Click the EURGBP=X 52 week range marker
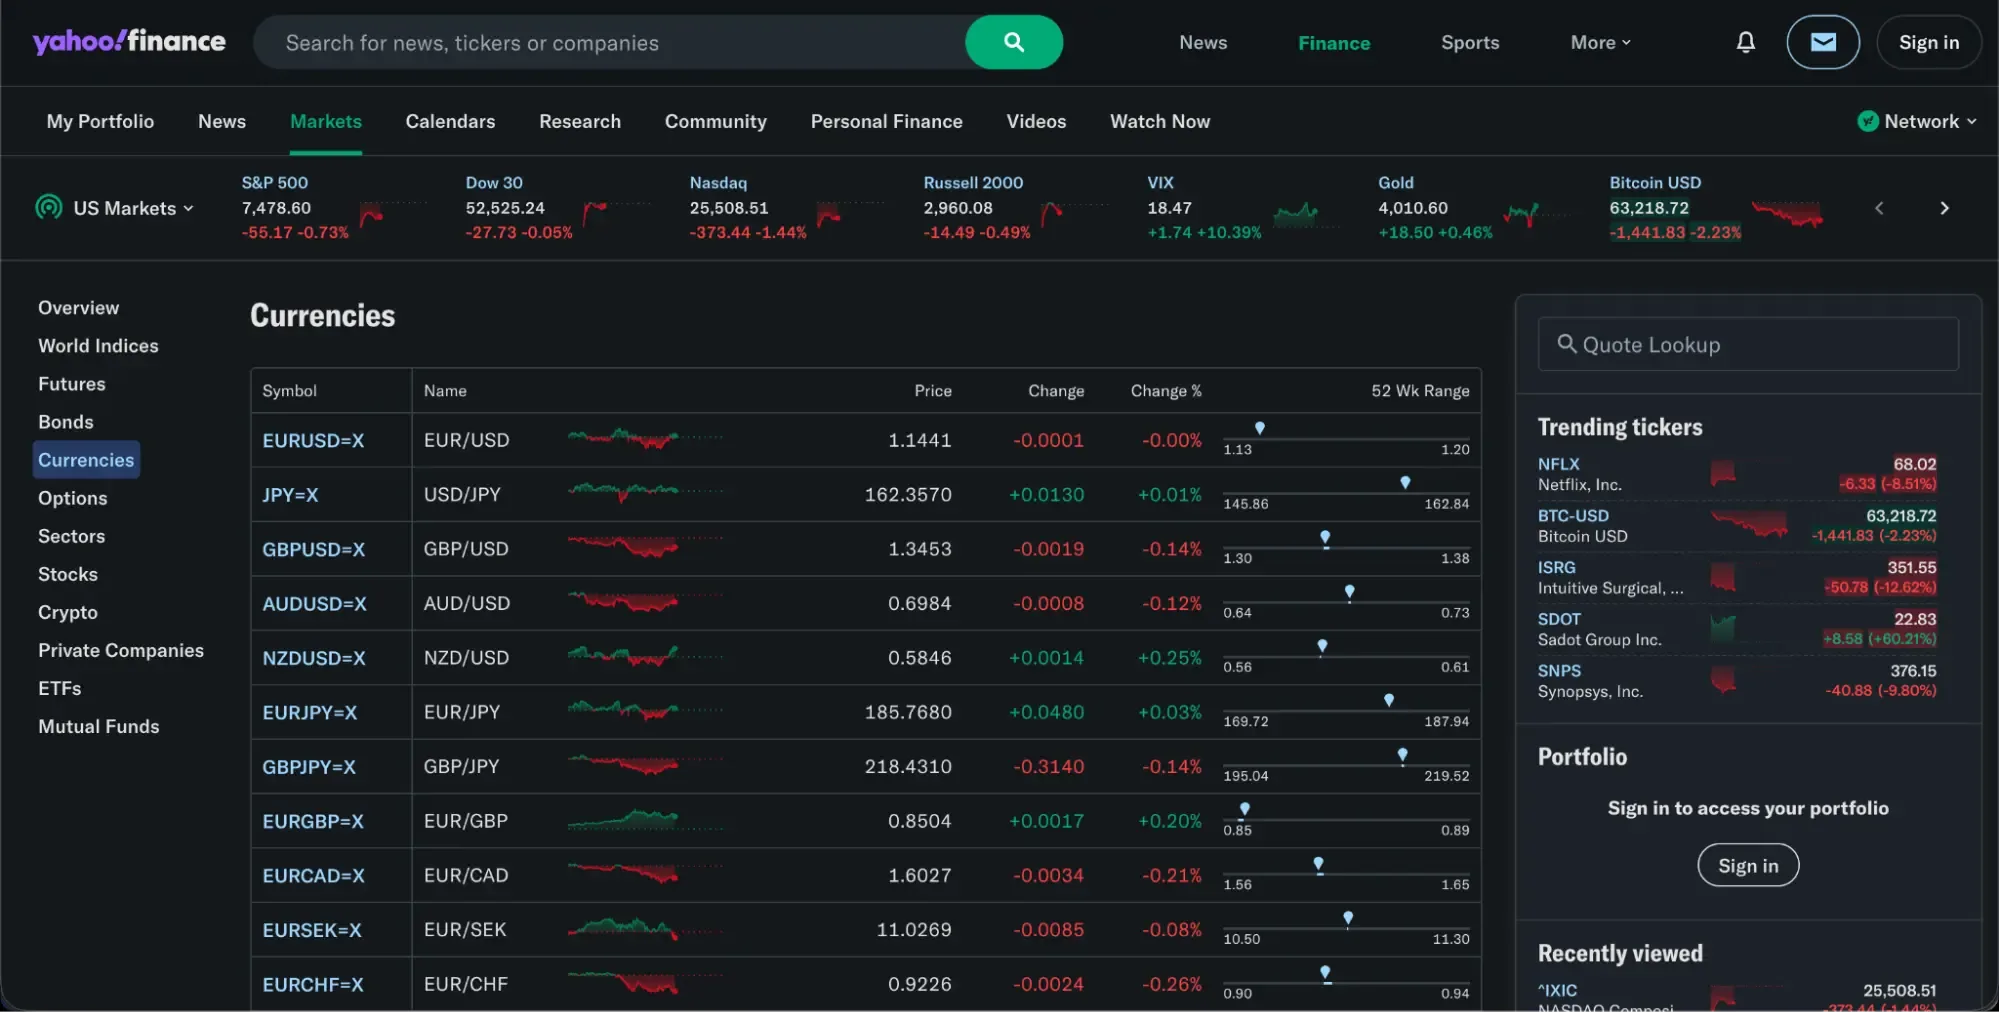The width and height of the screenshot is (1999, 1013). [x=1245, y=809]
